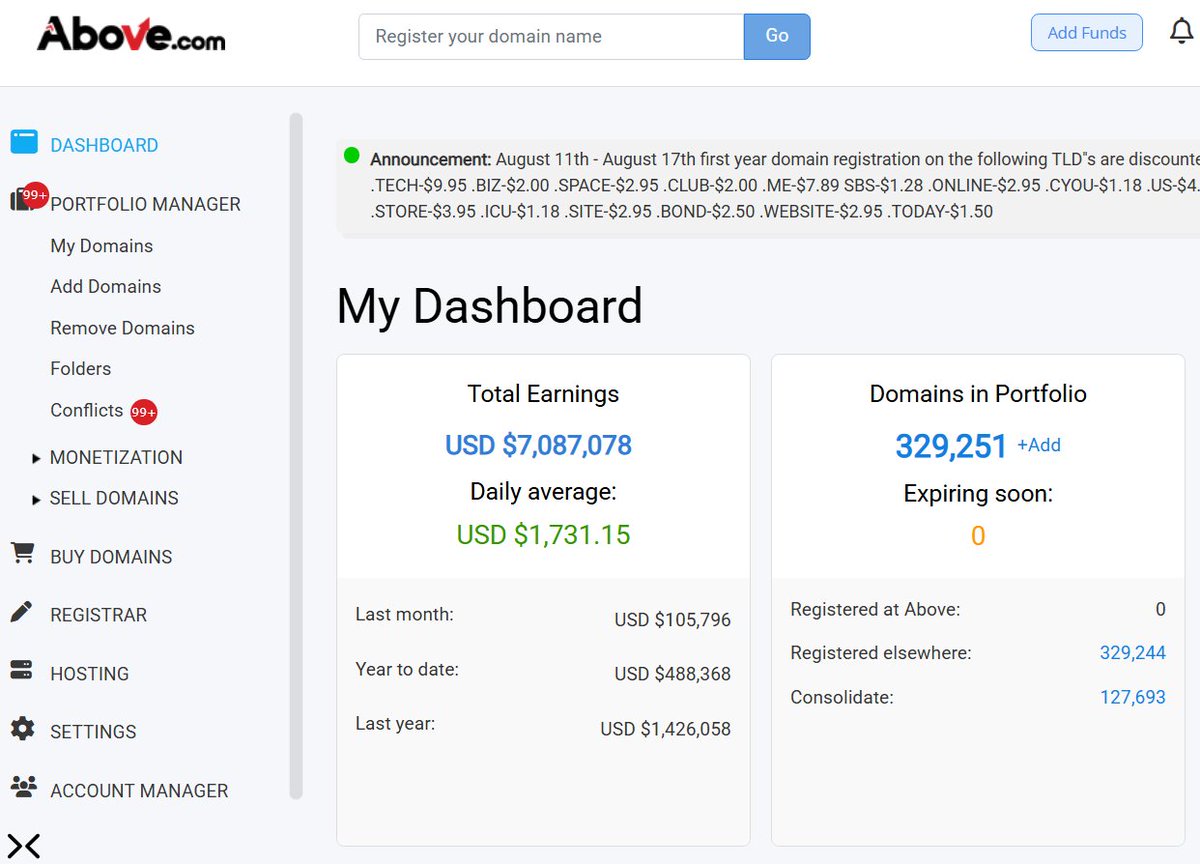
Task: Open the Hosting section
Action: 89,674
